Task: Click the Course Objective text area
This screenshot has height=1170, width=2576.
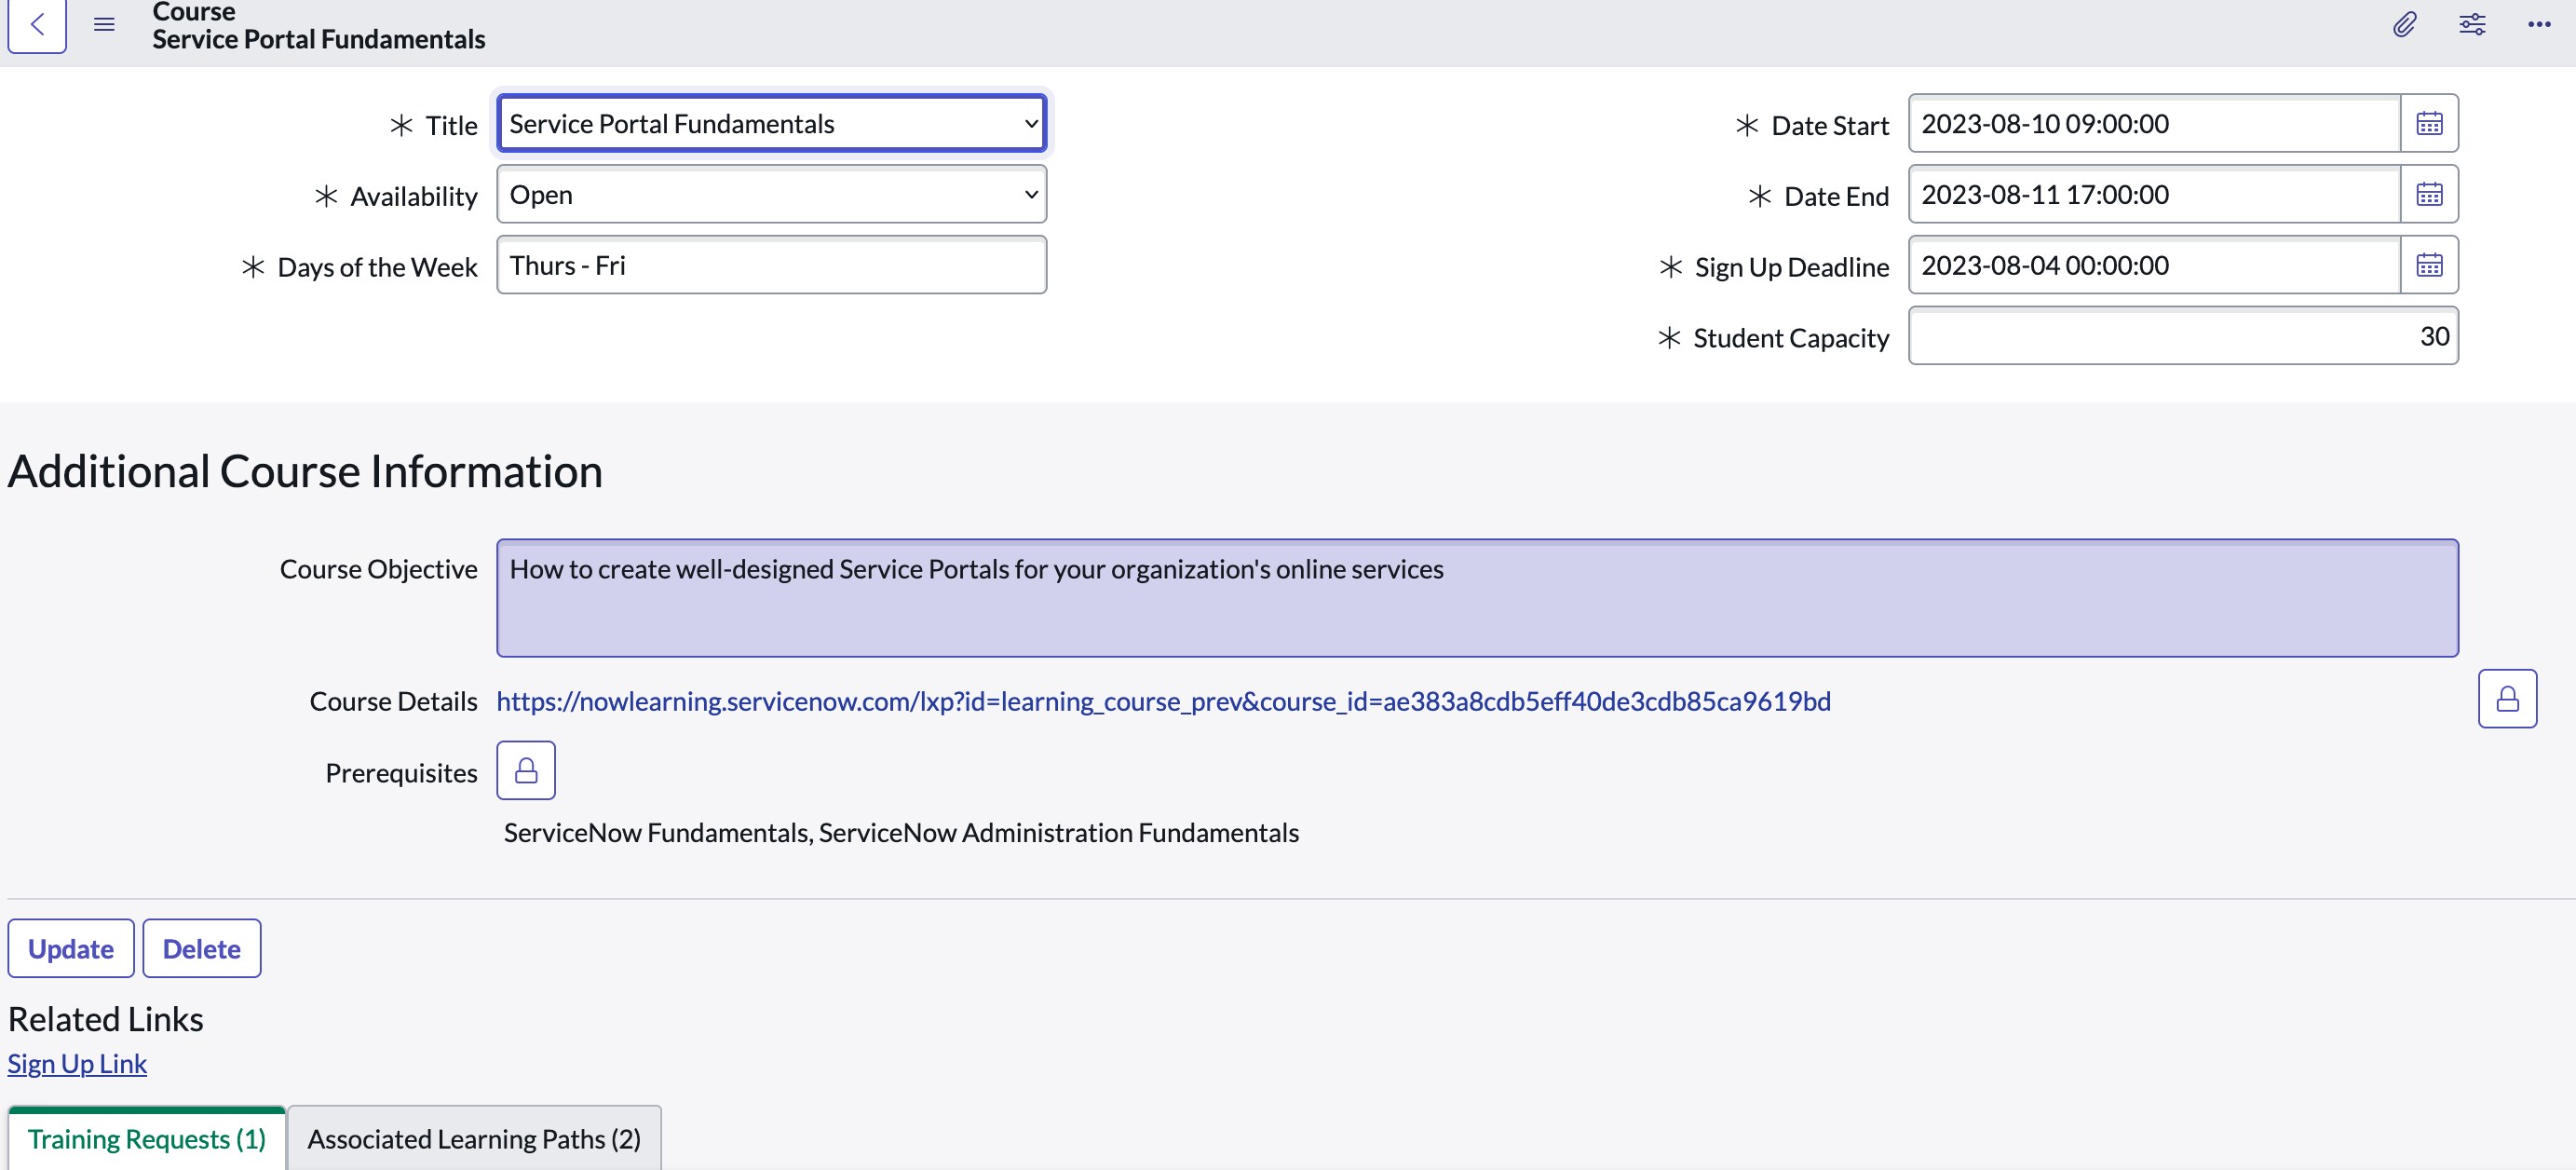Action: 1477,598
